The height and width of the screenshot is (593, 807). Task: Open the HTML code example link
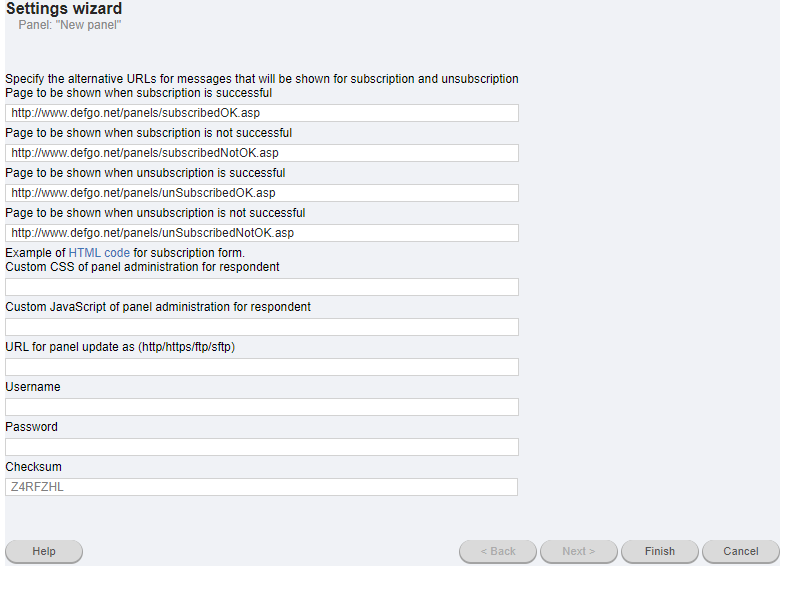point(99,253)
